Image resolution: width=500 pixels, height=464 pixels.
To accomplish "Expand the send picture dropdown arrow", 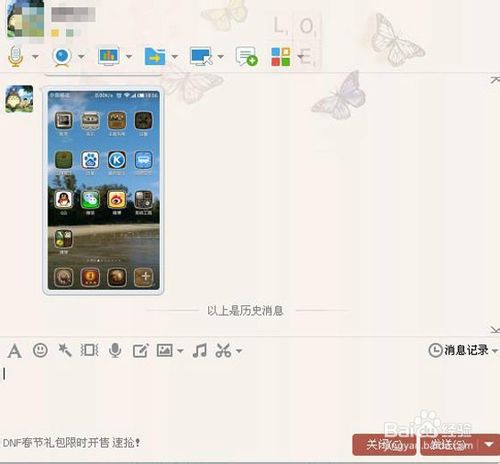I will (180, 351).
